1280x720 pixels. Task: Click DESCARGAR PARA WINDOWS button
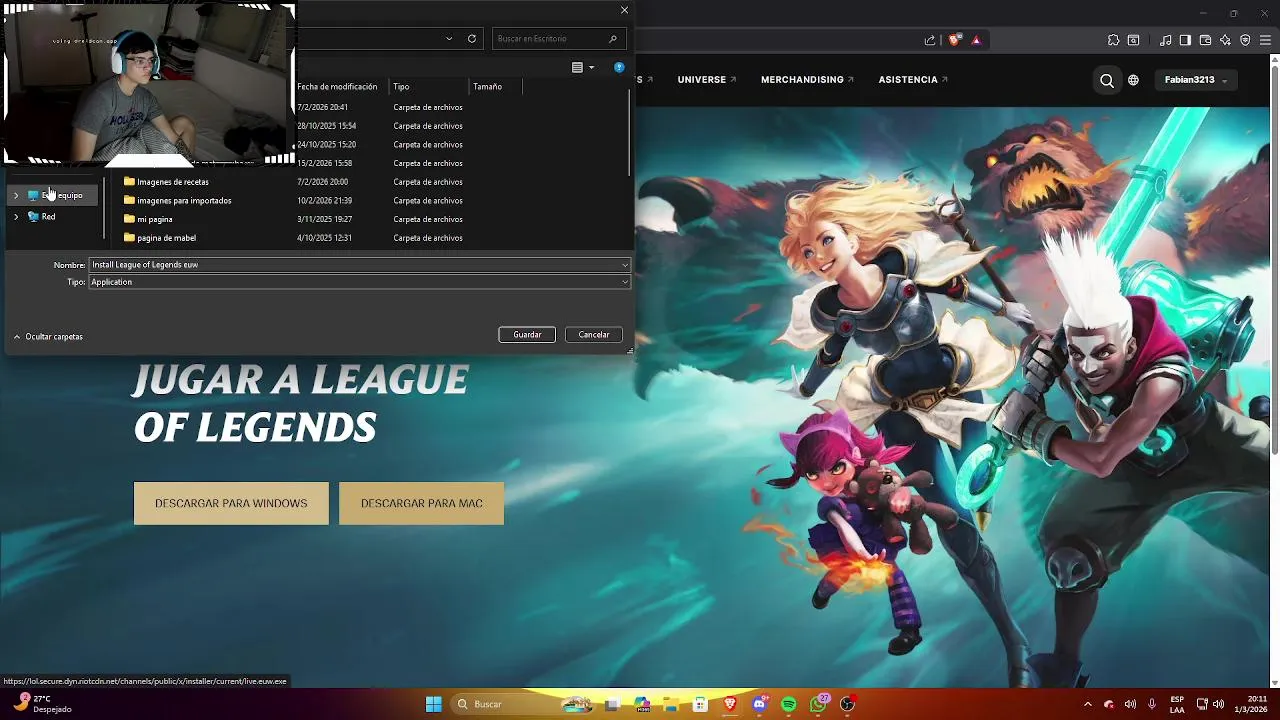pyautogui.click(x=231, y=503)
